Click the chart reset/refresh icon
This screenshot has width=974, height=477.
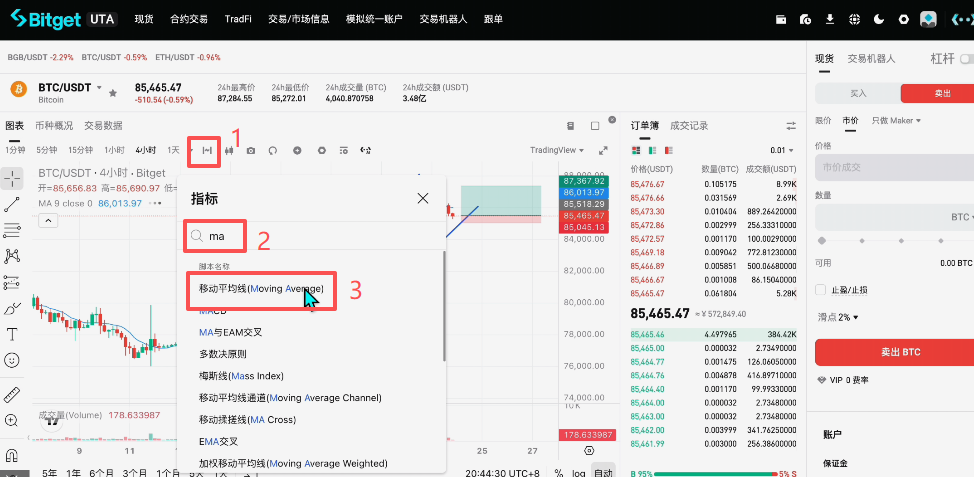pos(273,150)
